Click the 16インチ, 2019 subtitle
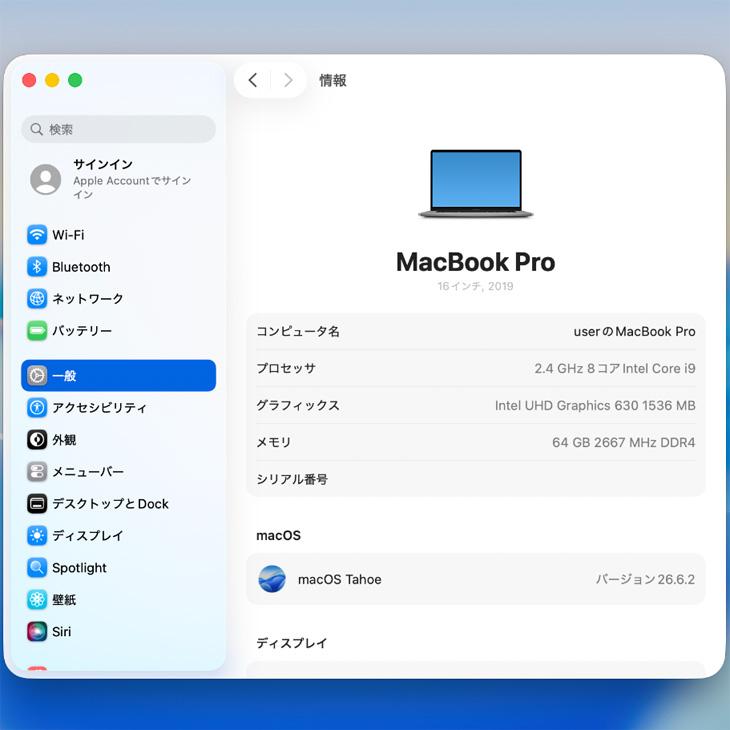The image size is (730, 730). point(475,286)
